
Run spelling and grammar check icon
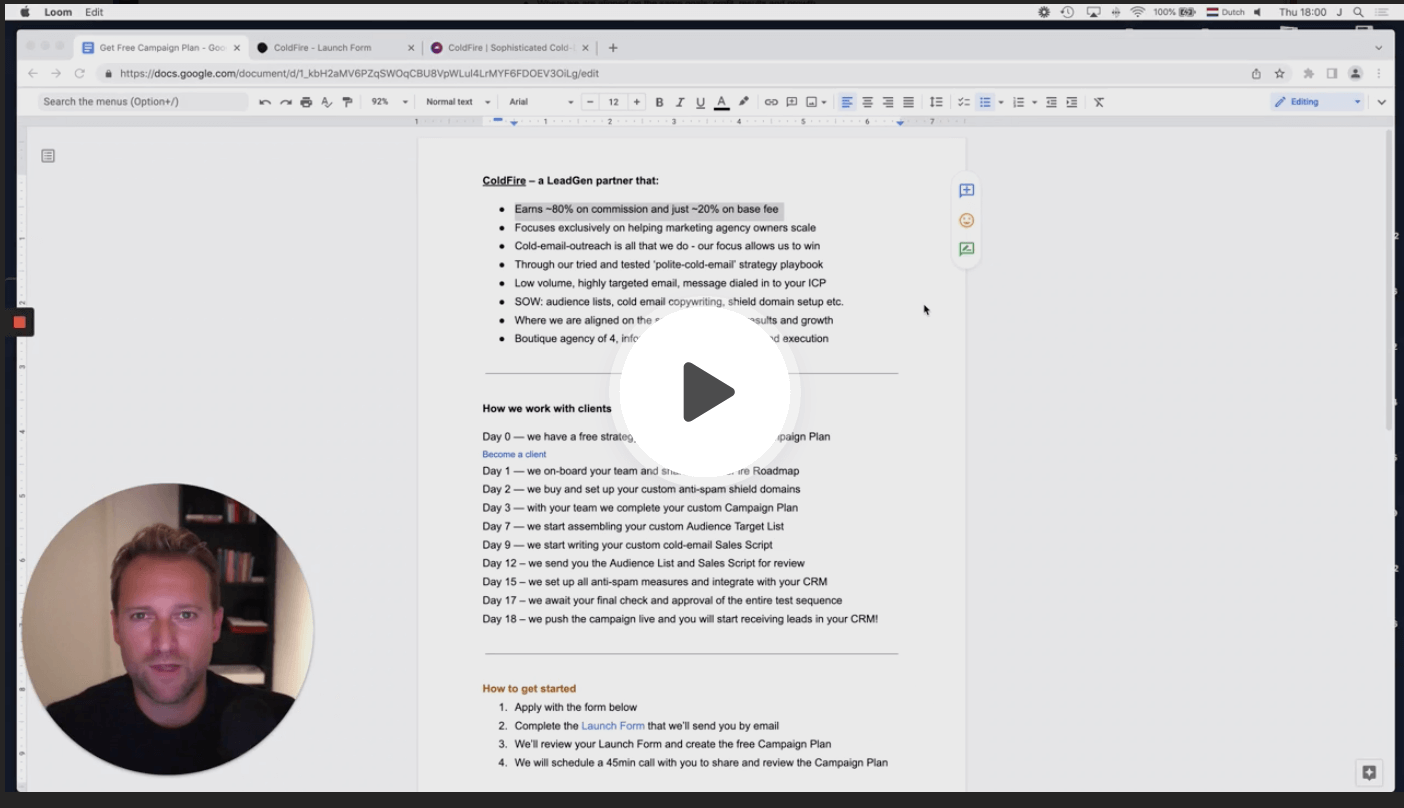click(326, 102)
